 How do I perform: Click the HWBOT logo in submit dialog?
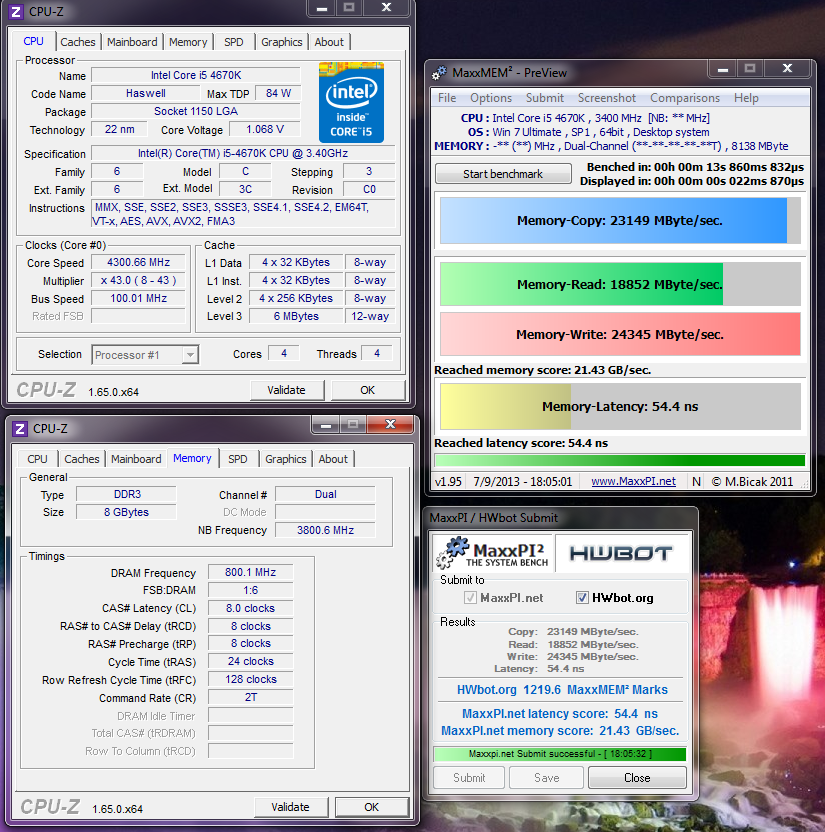(x=621, y=553)
